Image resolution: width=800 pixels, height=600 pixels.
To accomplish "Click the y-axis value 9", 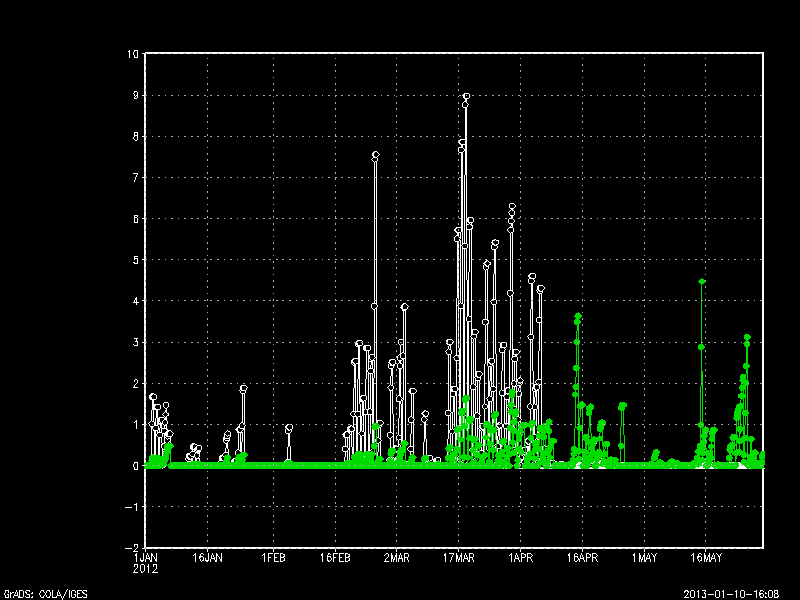I will pos(136,95).
